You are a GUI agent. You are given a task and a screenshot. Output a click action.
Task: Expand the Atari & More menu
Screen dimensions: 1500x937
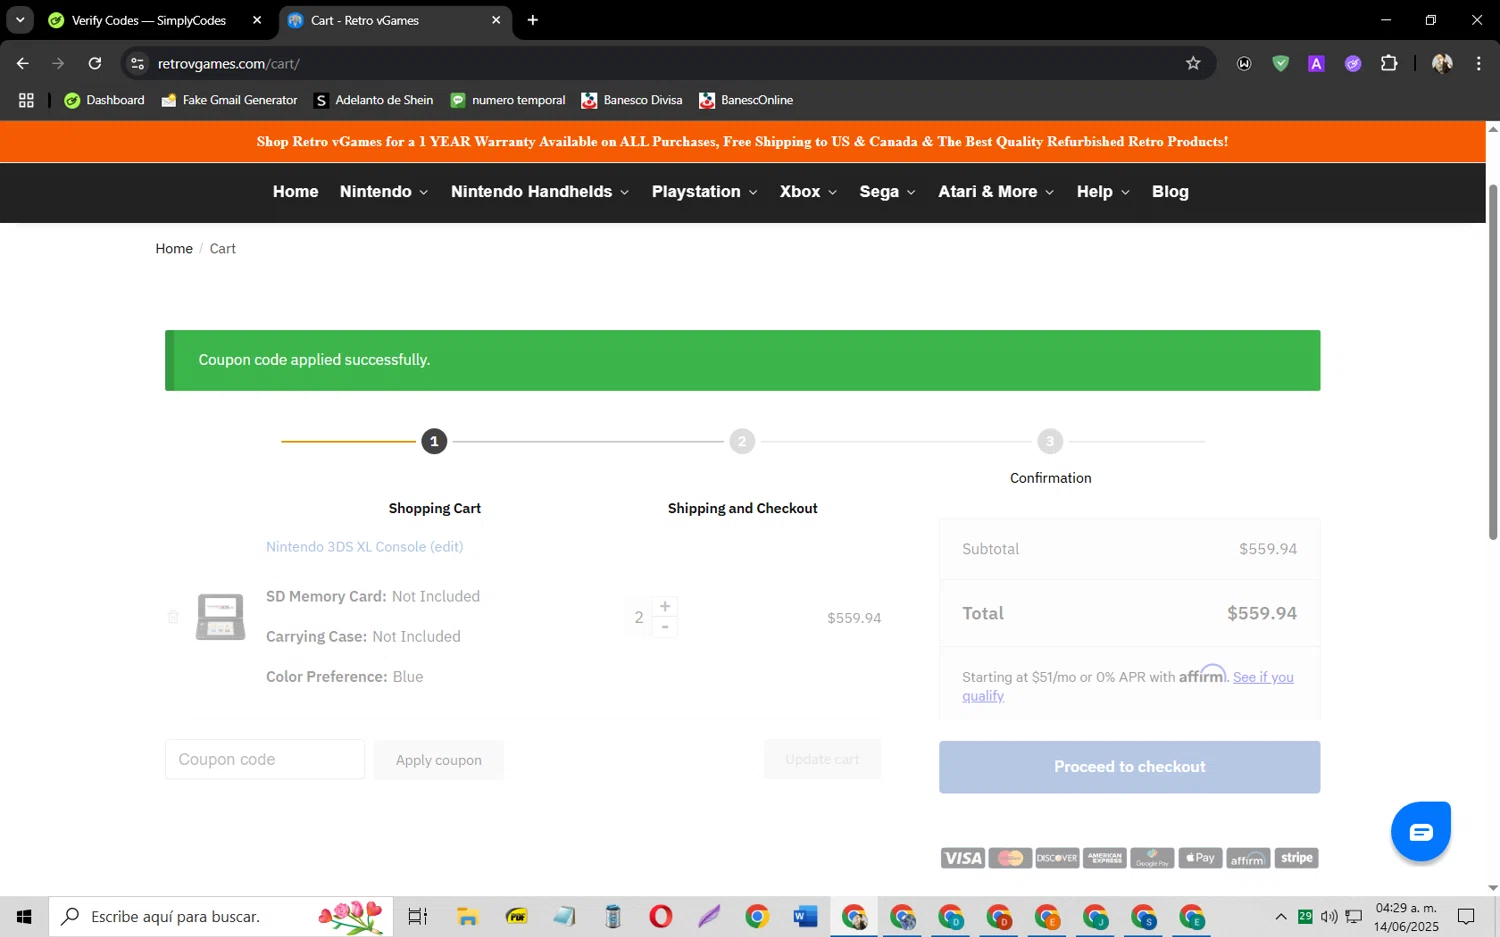click(996, 192)
